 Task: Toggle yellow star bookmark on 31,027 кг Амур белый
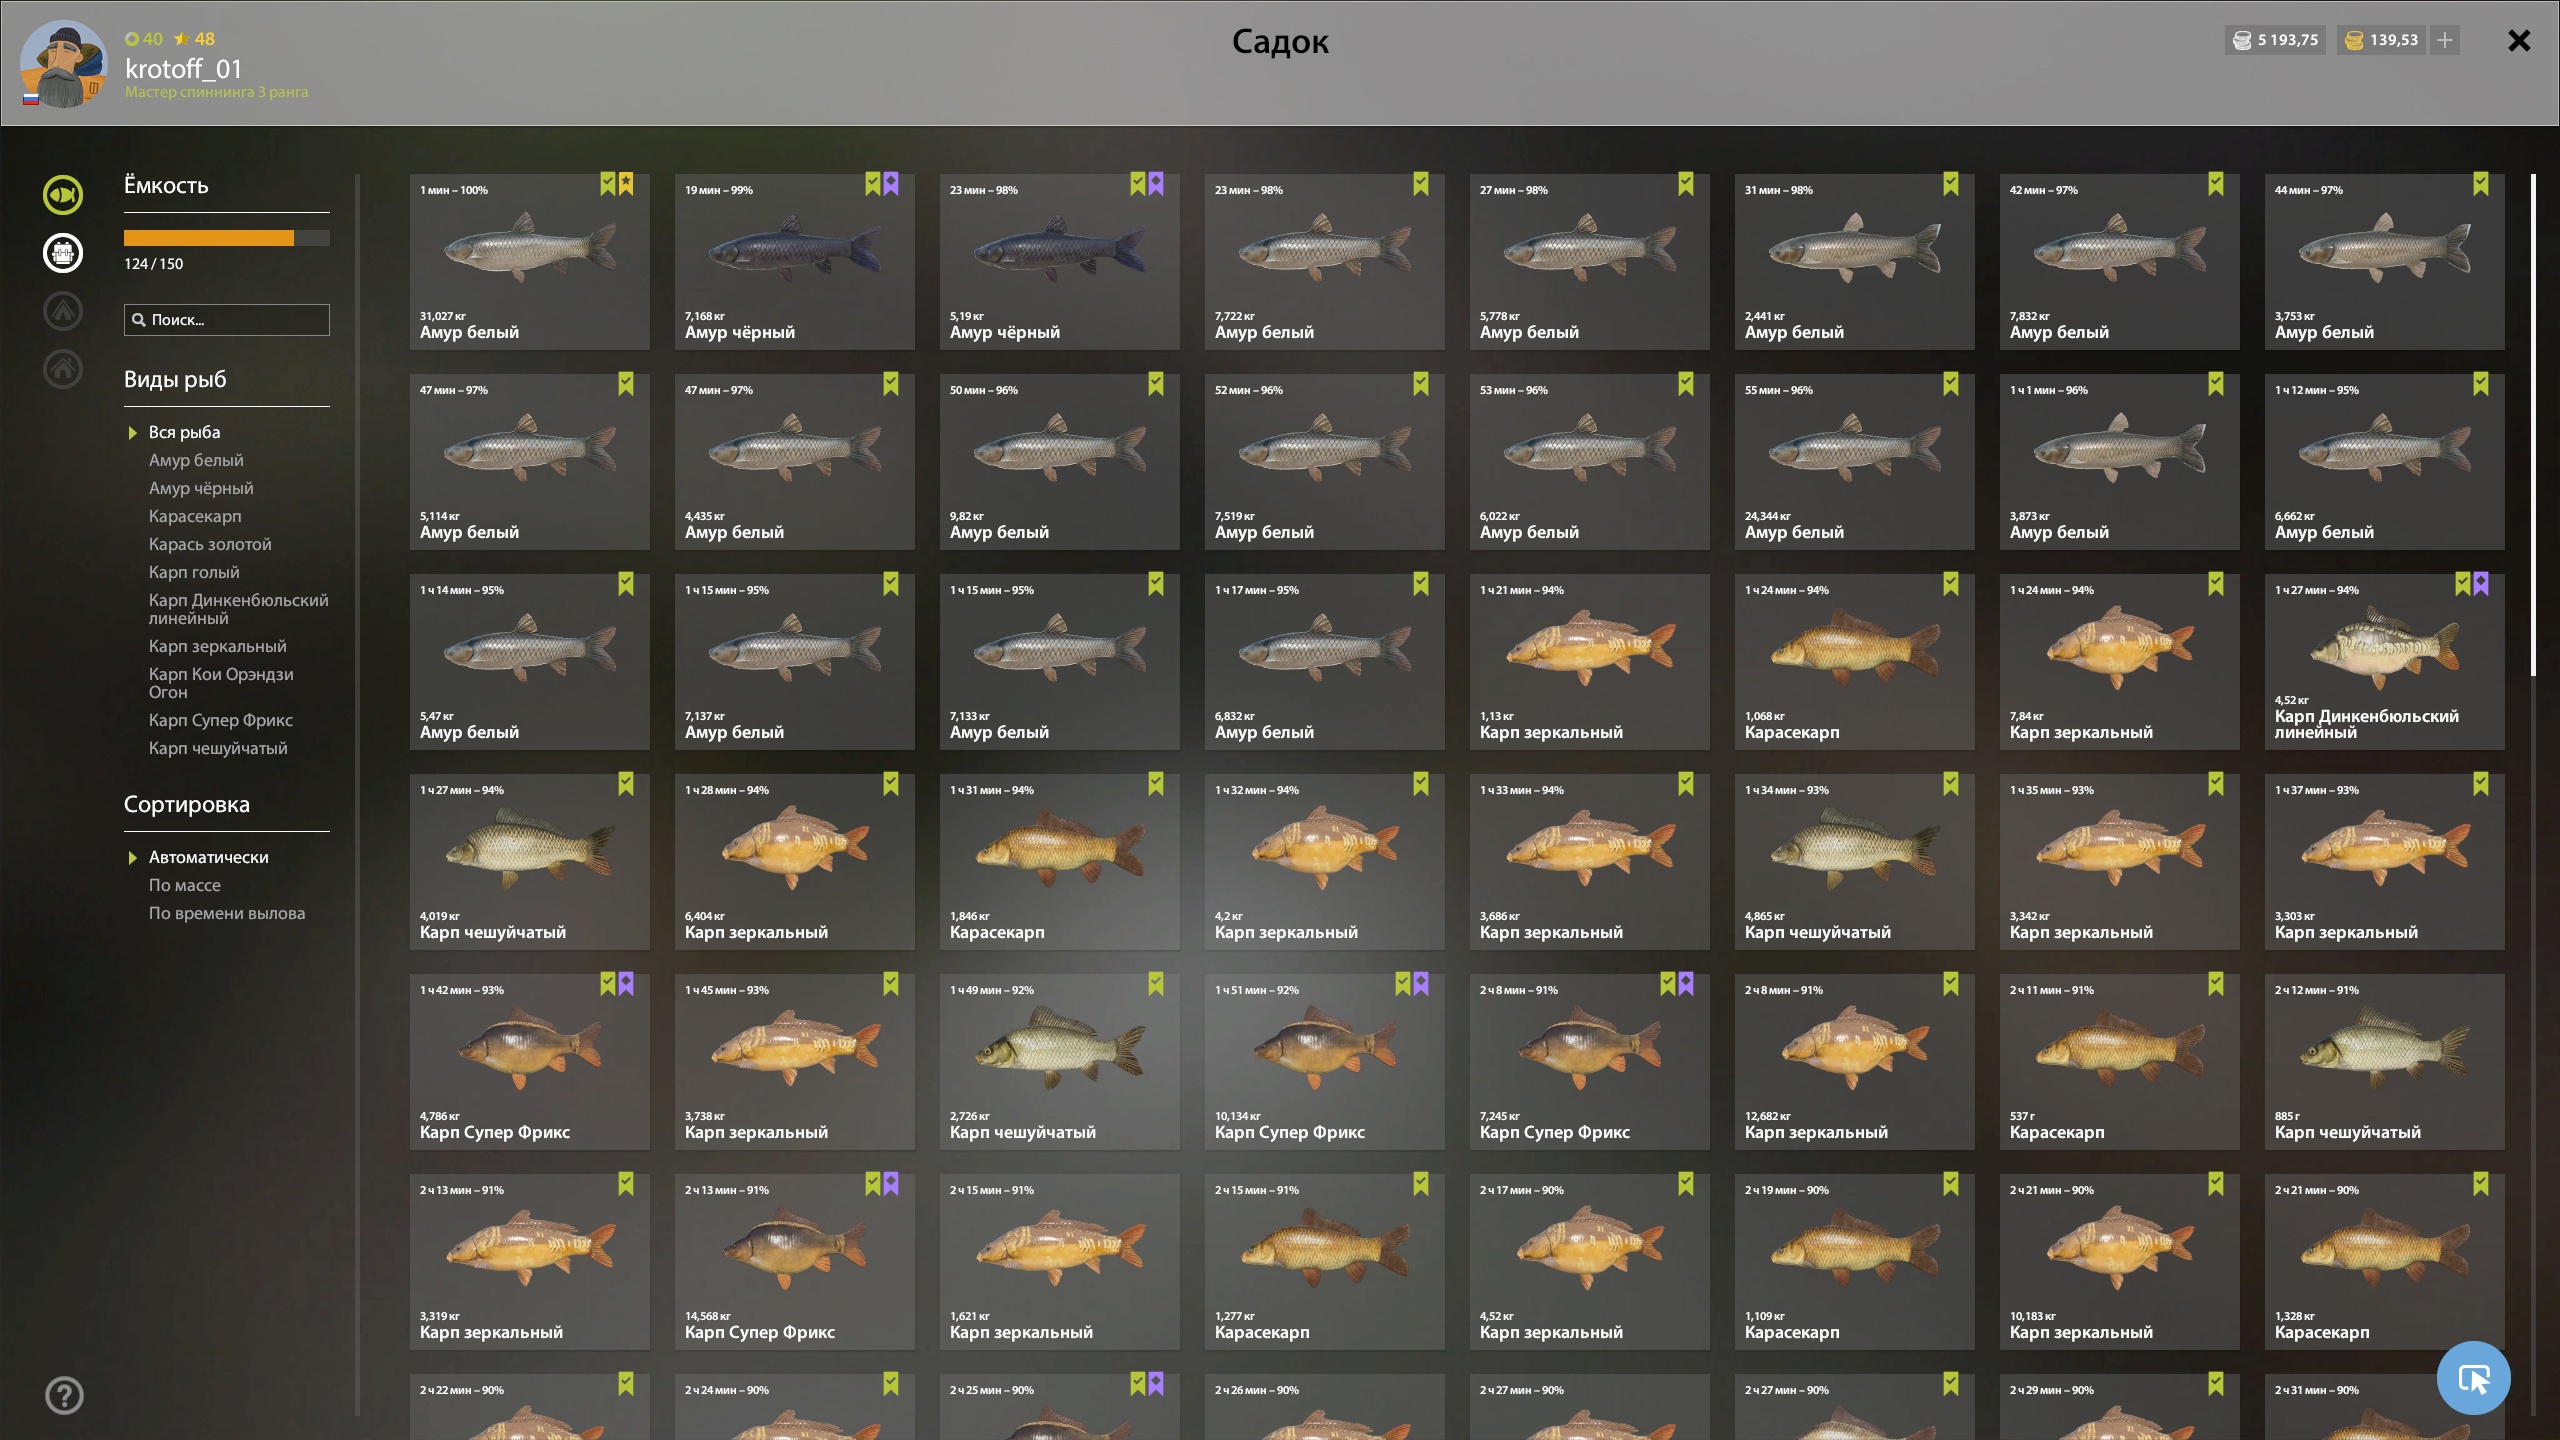click(x=626, y=184)
